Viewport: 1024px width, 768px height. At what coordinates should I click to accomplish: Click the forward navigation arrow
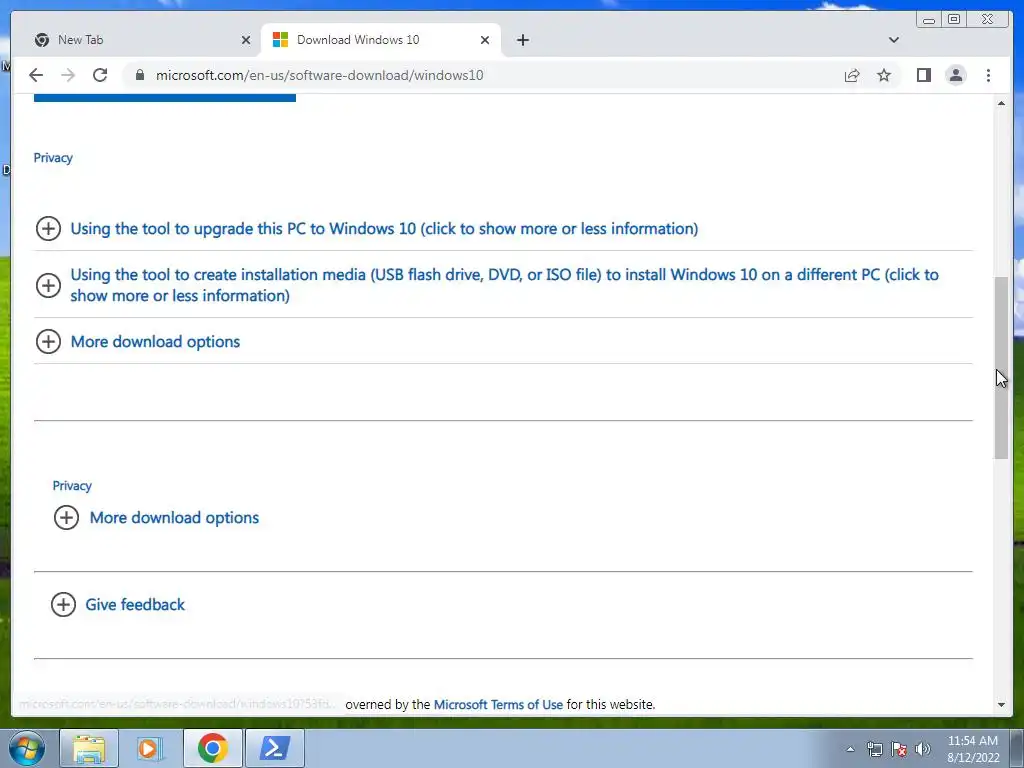(68, 75)
